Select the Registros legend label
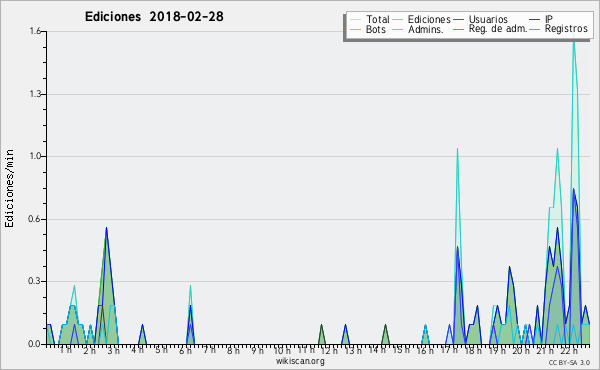The height and width of the screenshot is (370, 600). 566,29
